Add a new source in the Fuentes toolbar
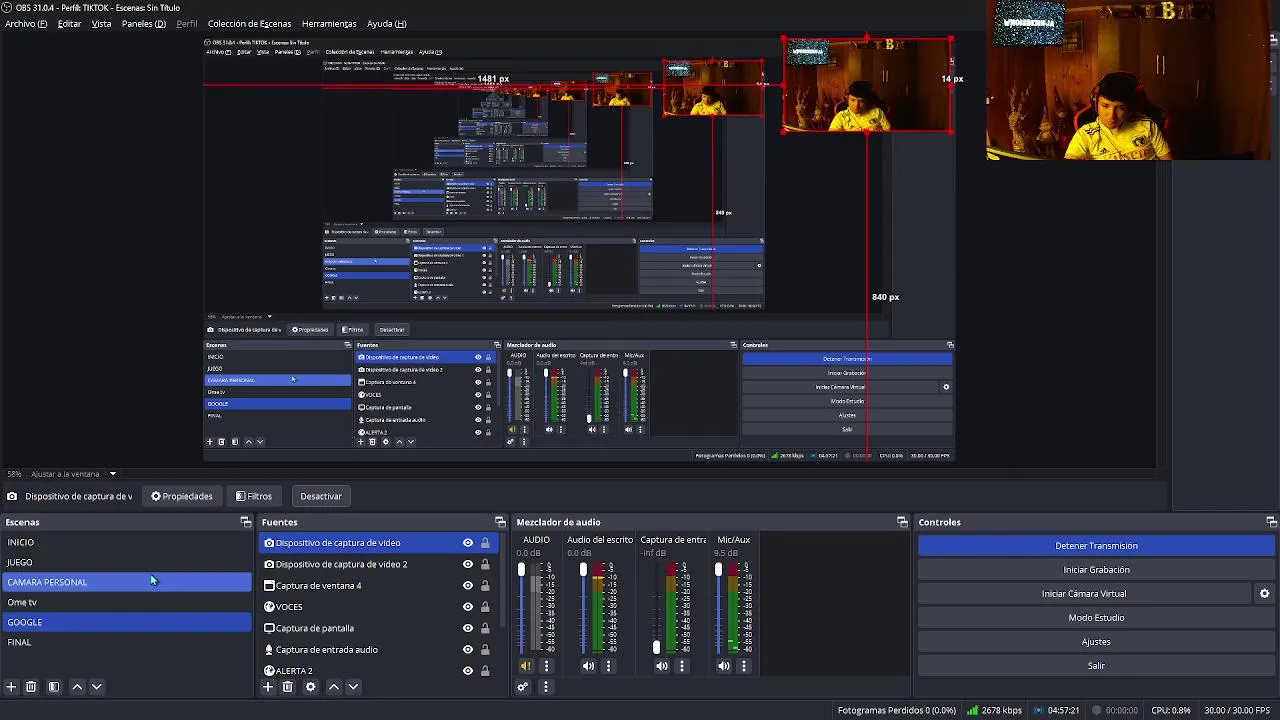 (x=267, y=687)
